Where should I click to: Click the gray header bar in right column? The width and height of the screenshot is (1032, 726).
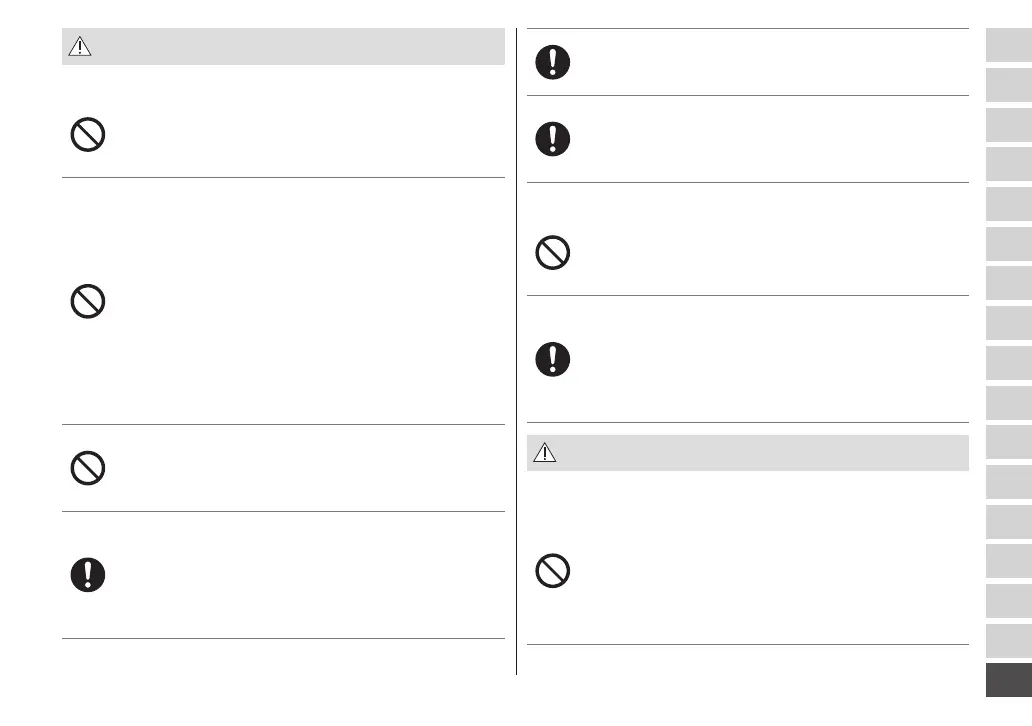point(748,453)
